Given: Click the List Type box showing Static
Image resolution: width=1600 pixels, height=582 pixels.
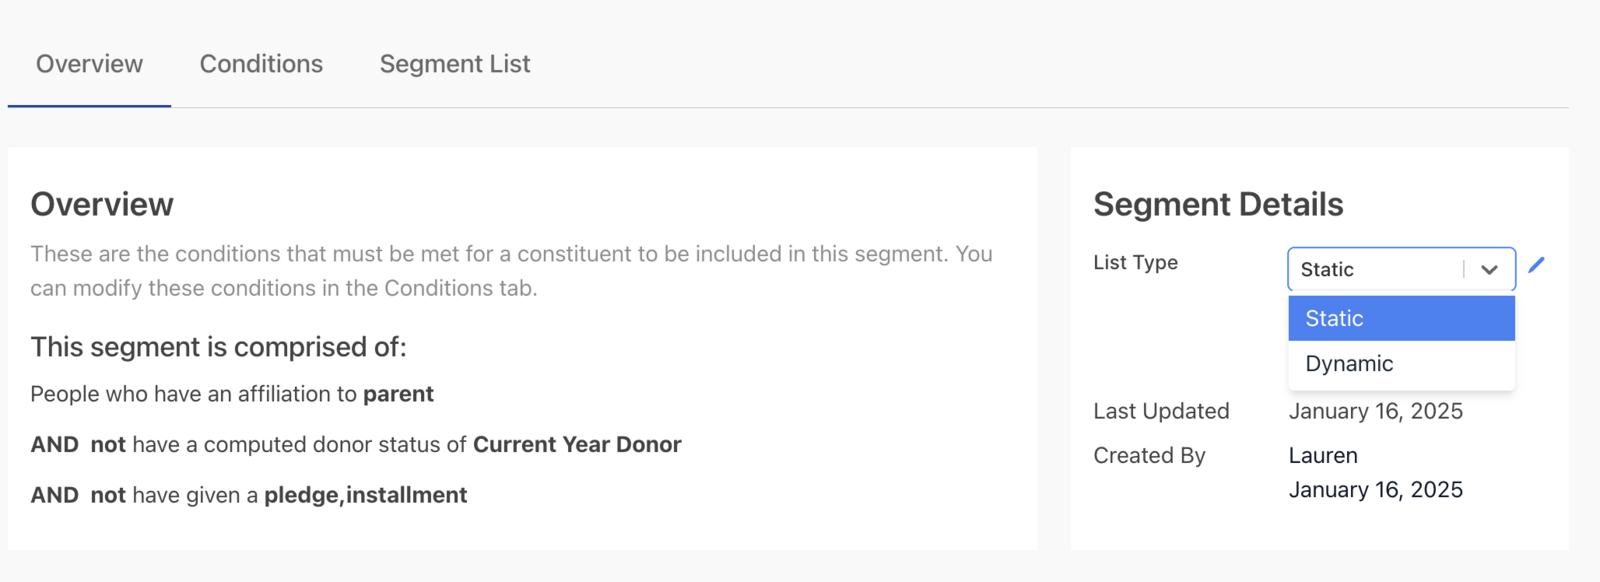Looking at the screenshot, I should (x=1401, y=269).
